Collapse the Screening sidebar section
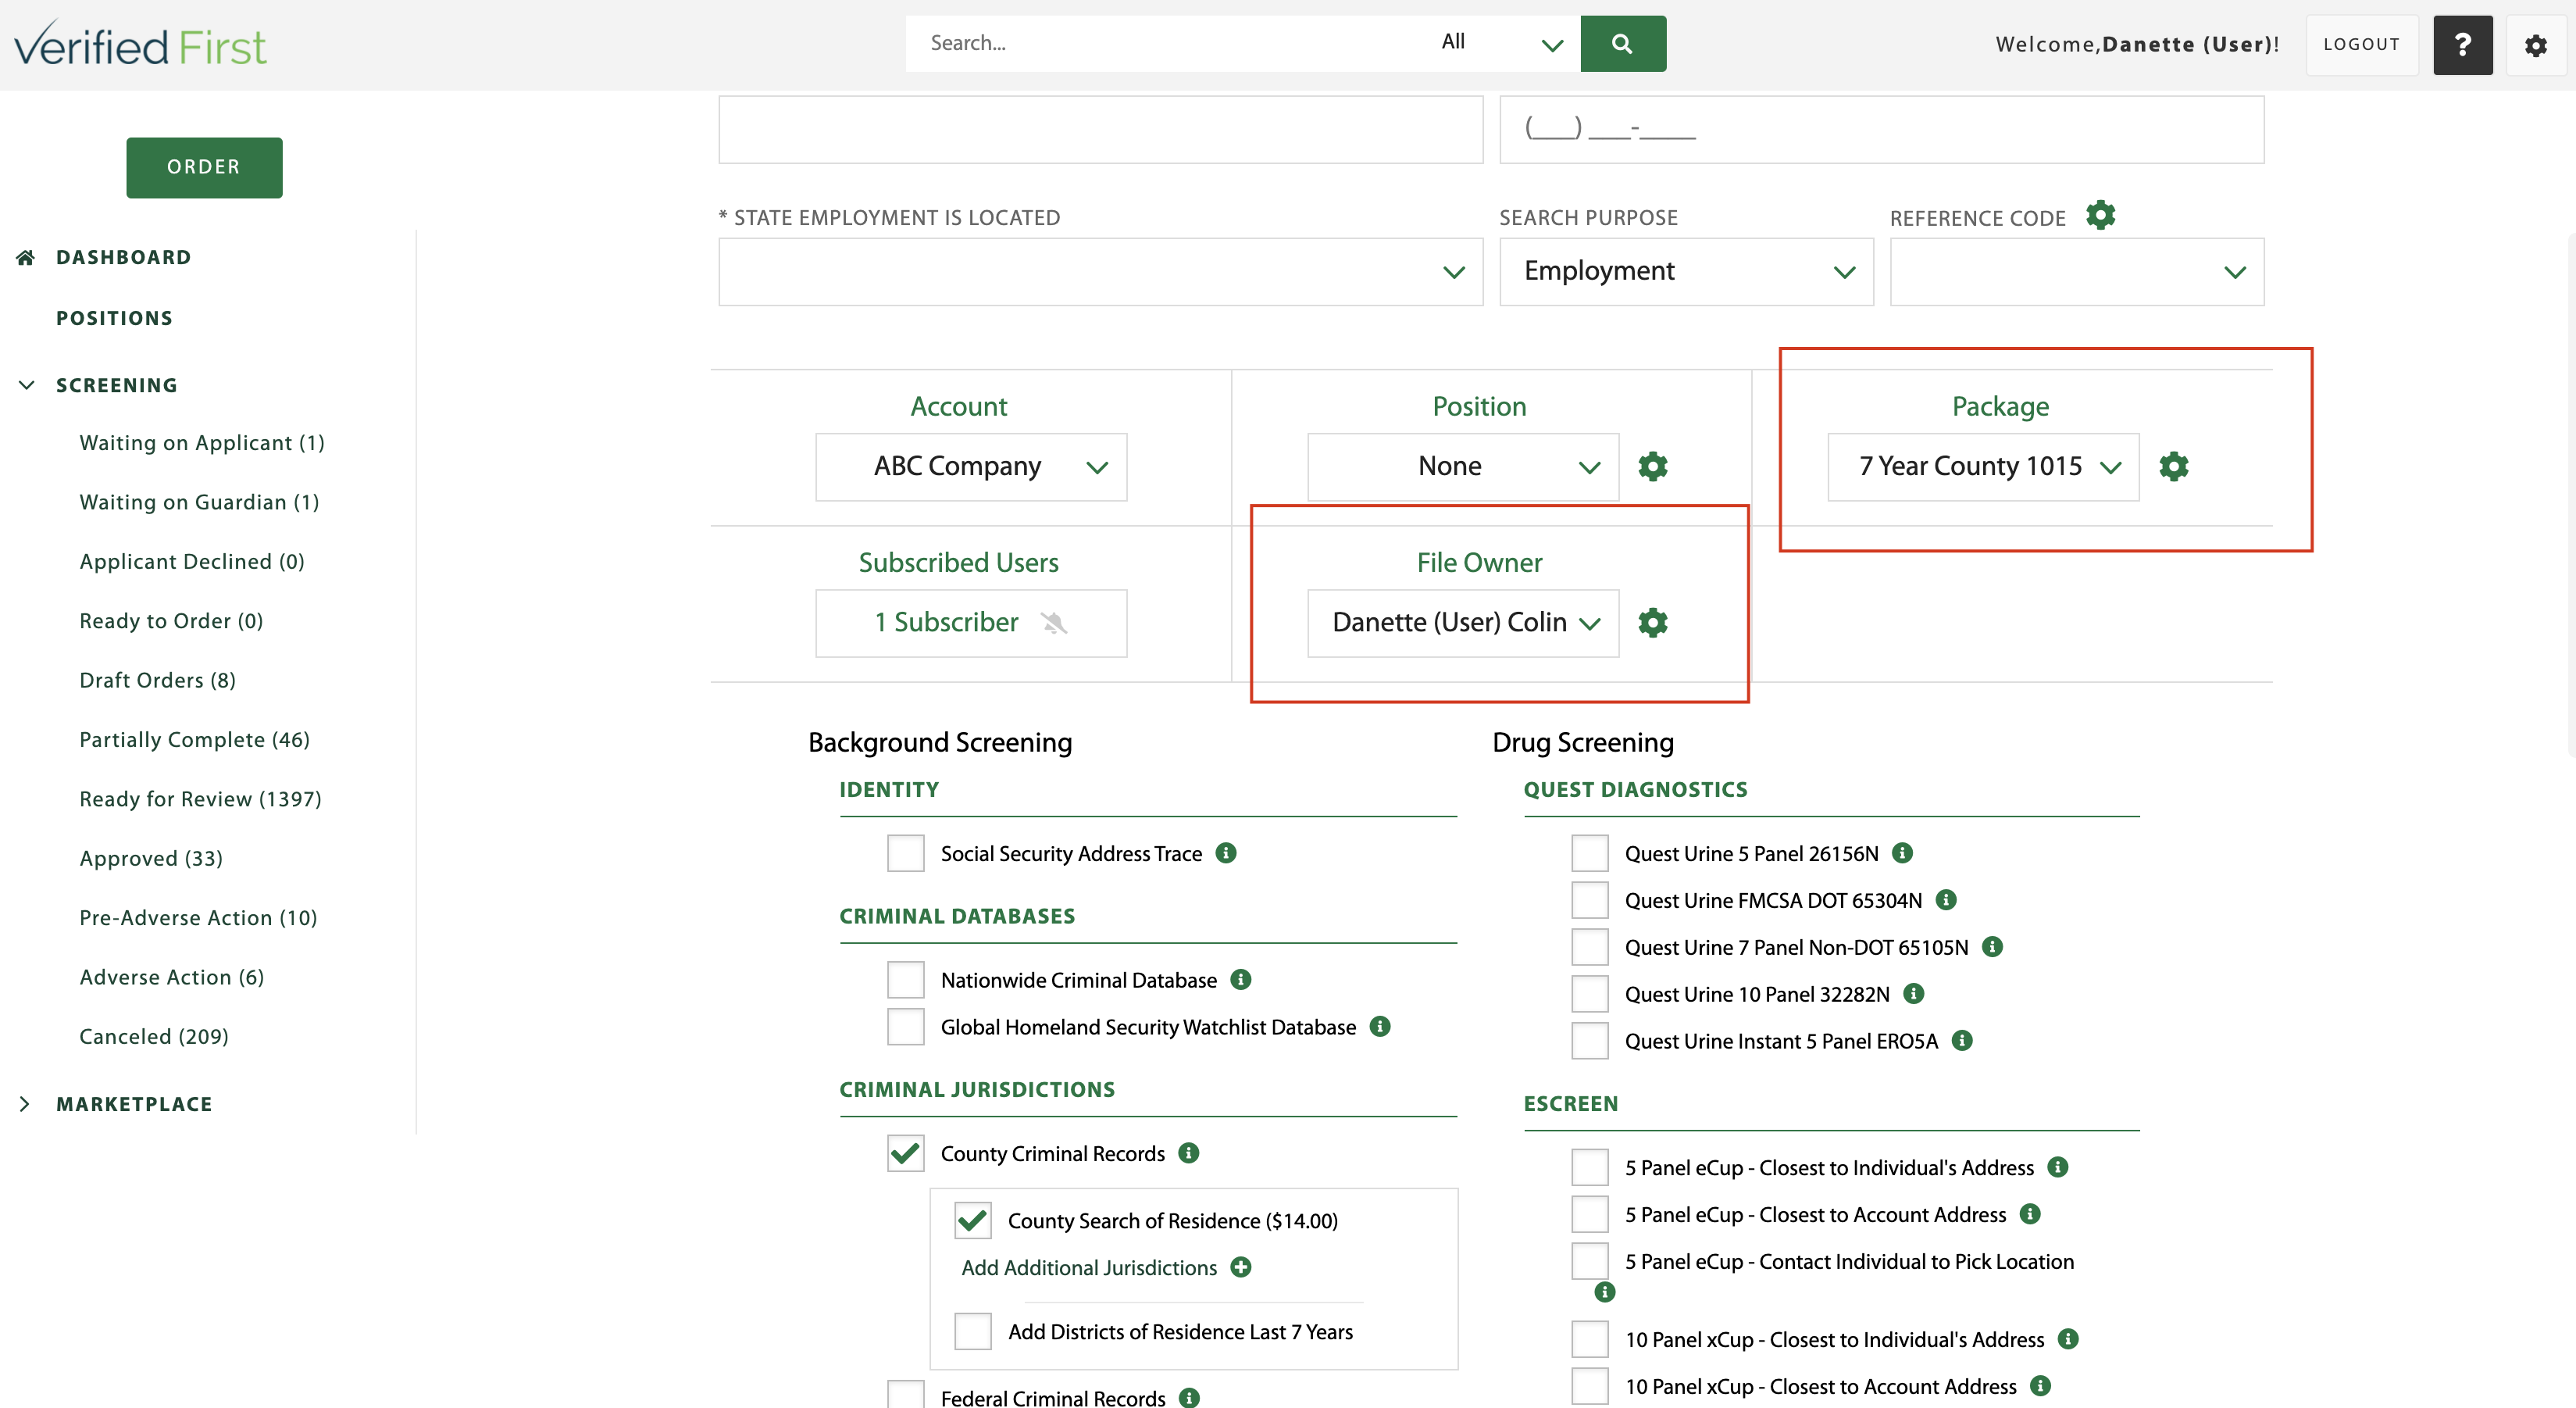Screen dimensions: 2576x1408 click(27, 385)
